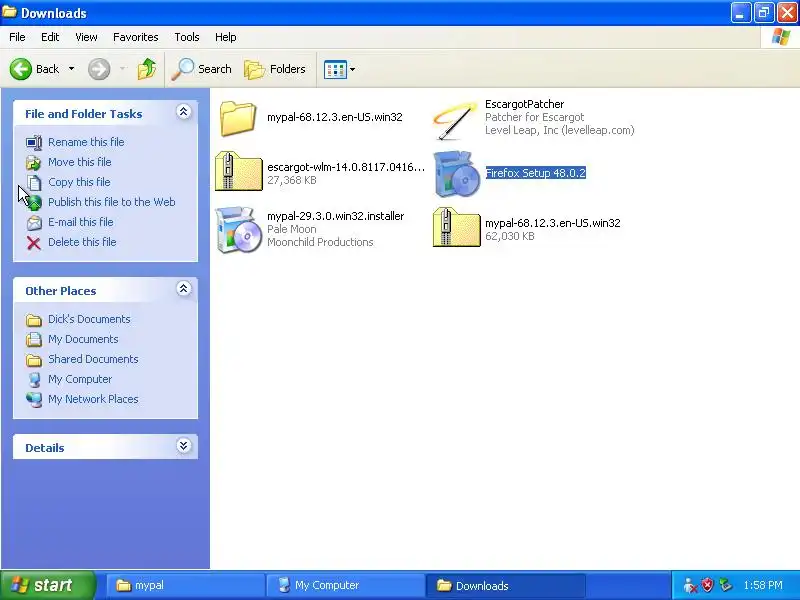
Task: Switch to the mypal taskbar window
Action: (x=186, y=585)
